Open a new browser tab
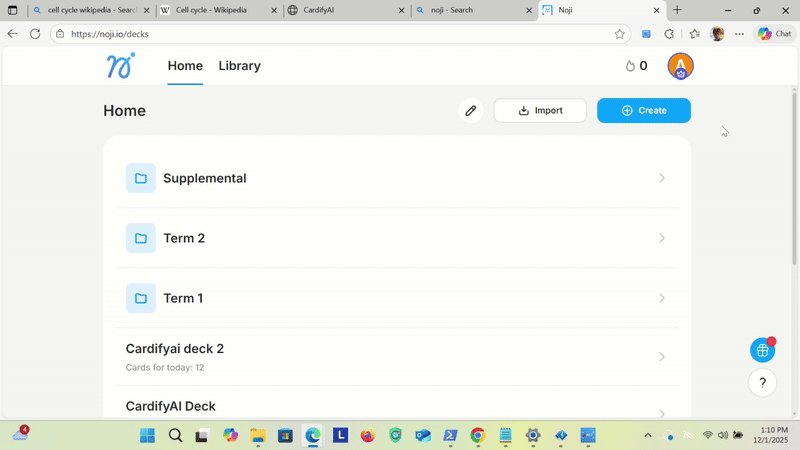 677,10
